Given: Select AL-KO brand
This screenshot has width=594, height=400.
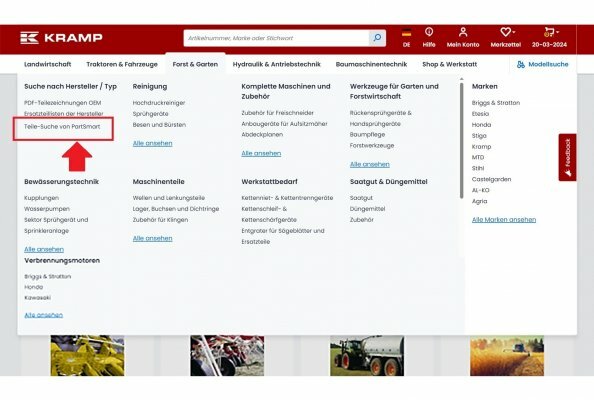Looking at the screenshot, I should (480, 190).
